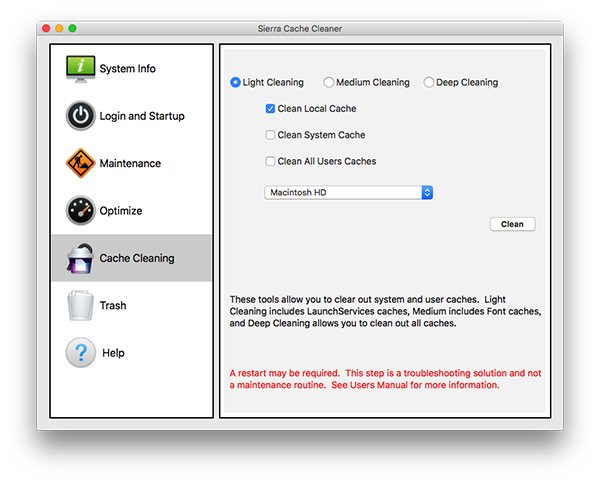Uncheck Clean Local Cache checkbox
The image size is (600, 483).
[x=270, y=109]
